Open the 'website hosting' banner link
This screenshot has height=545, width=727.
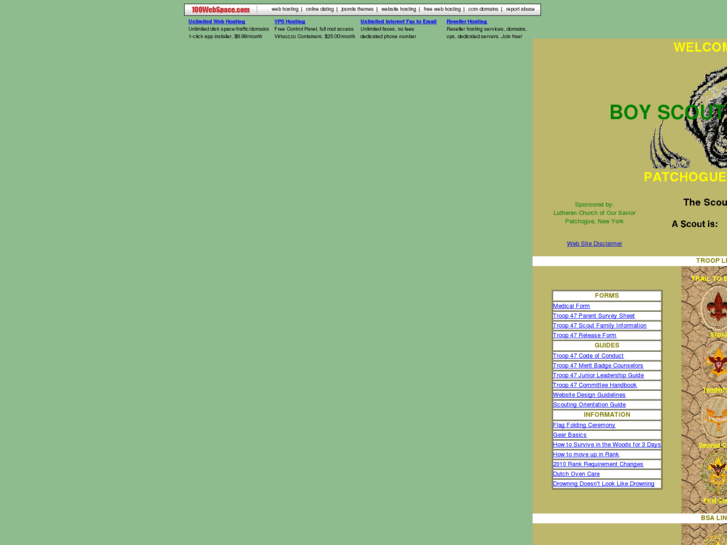pos(398,9)
